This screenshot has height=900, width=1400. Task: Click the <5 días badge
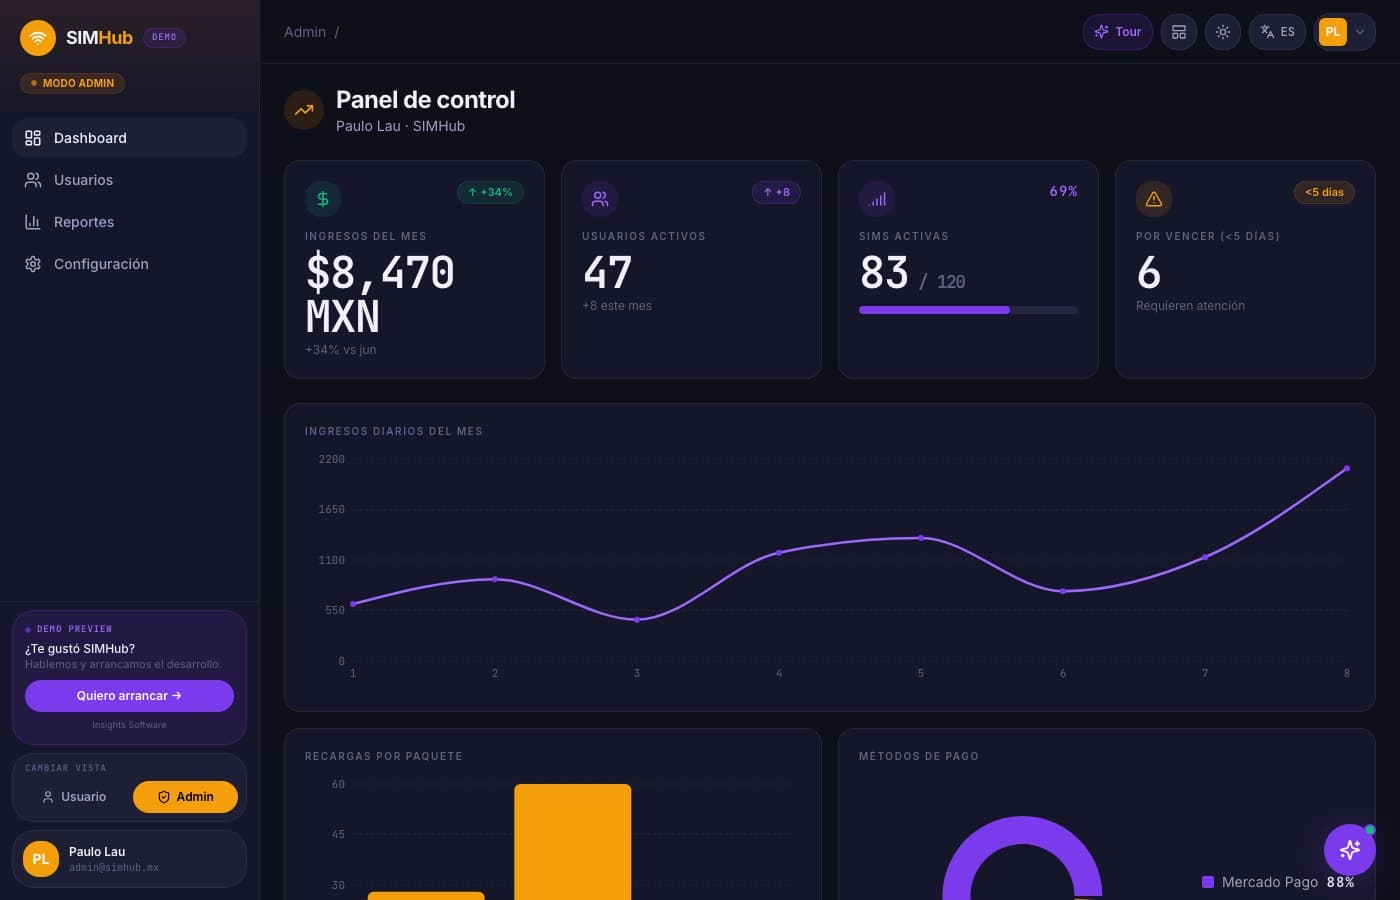point(1324,192)
